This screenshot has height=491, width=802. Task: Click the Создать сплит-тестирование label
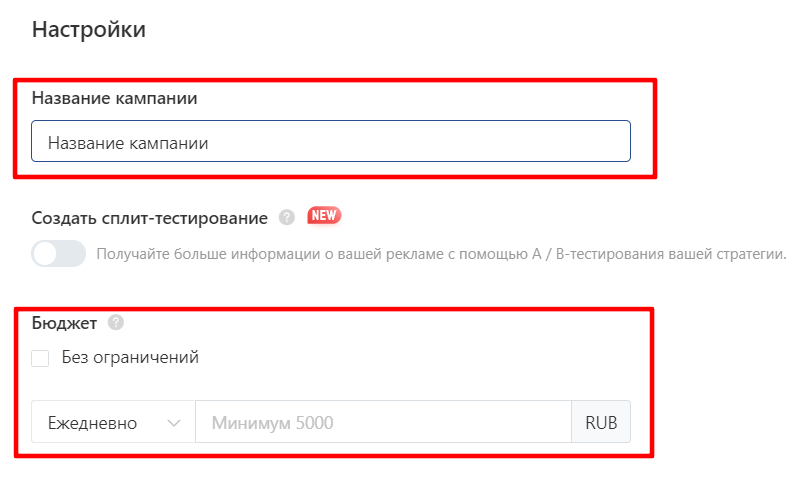[150, 218]
